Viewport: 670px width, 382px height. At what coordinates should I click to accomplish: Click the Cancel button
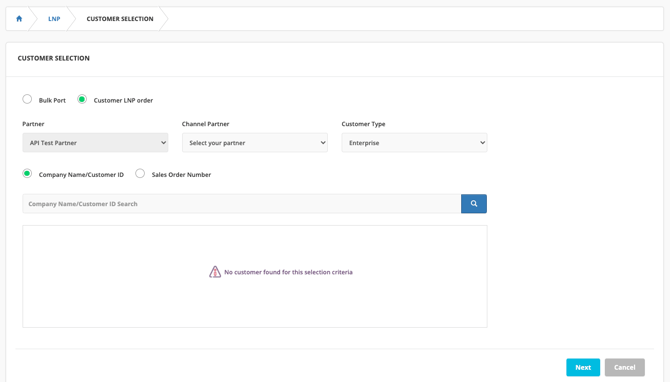click(624, 367)
